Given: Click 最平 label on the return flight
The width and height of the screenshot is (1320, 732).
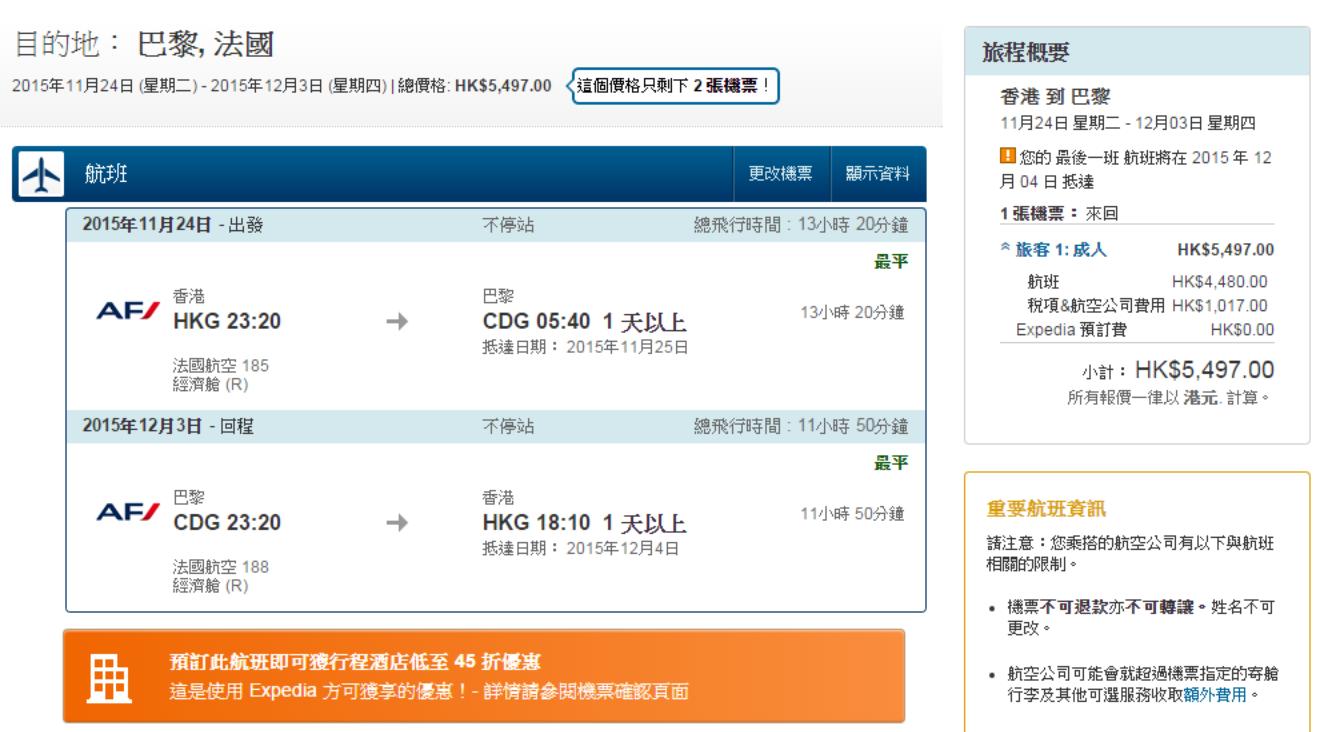Looking at the screenshot, I should click(891, 462).
